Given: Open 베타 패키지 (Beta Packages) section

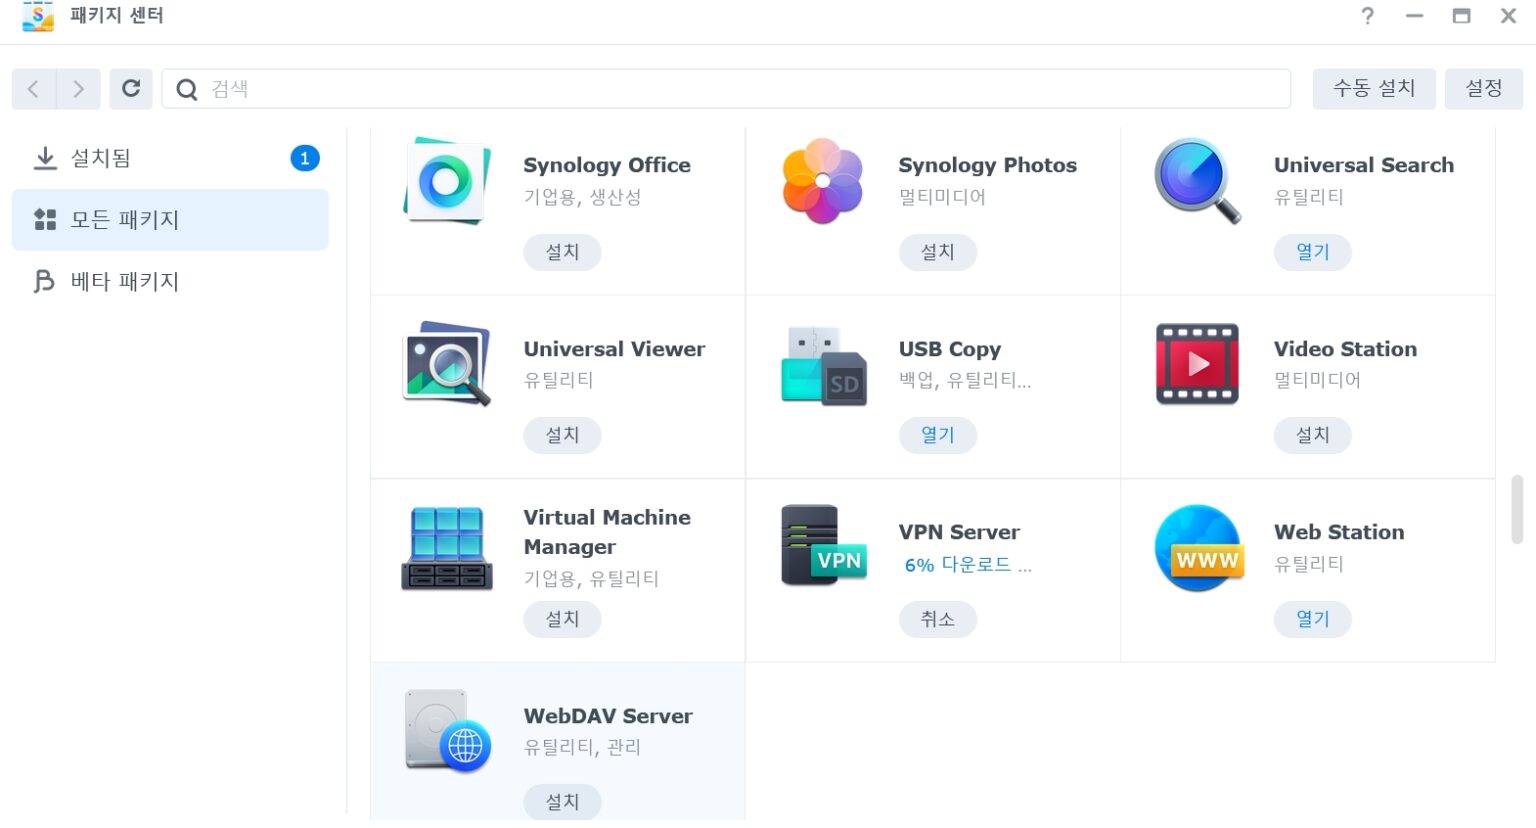Looking at the screenshot, I should [170, 282].
